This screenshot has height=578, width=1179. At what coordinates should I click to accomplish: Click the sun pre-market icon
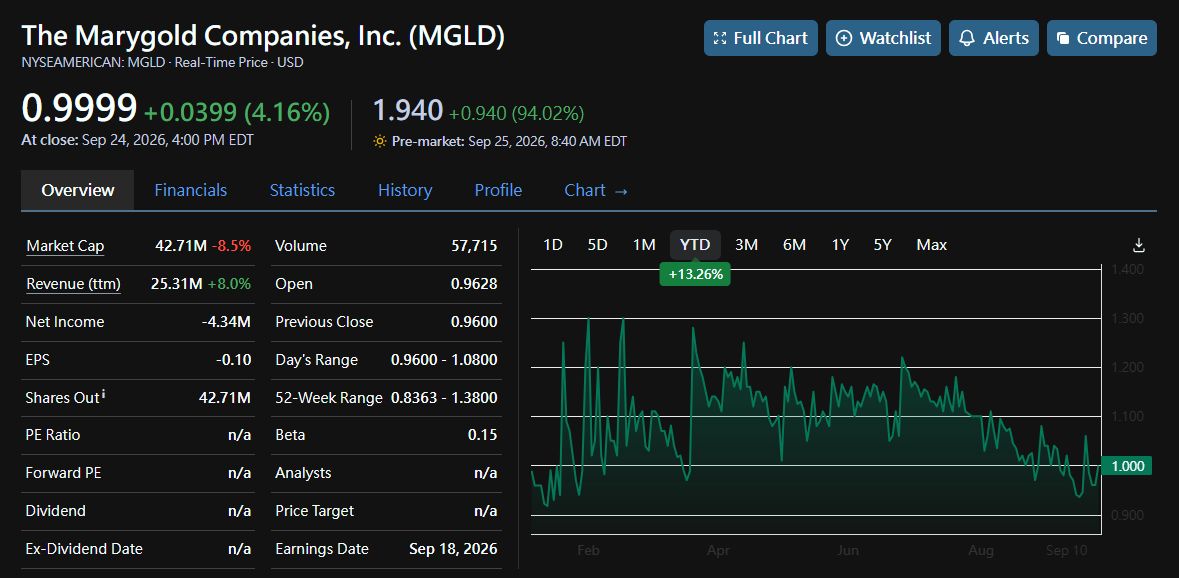380,141
